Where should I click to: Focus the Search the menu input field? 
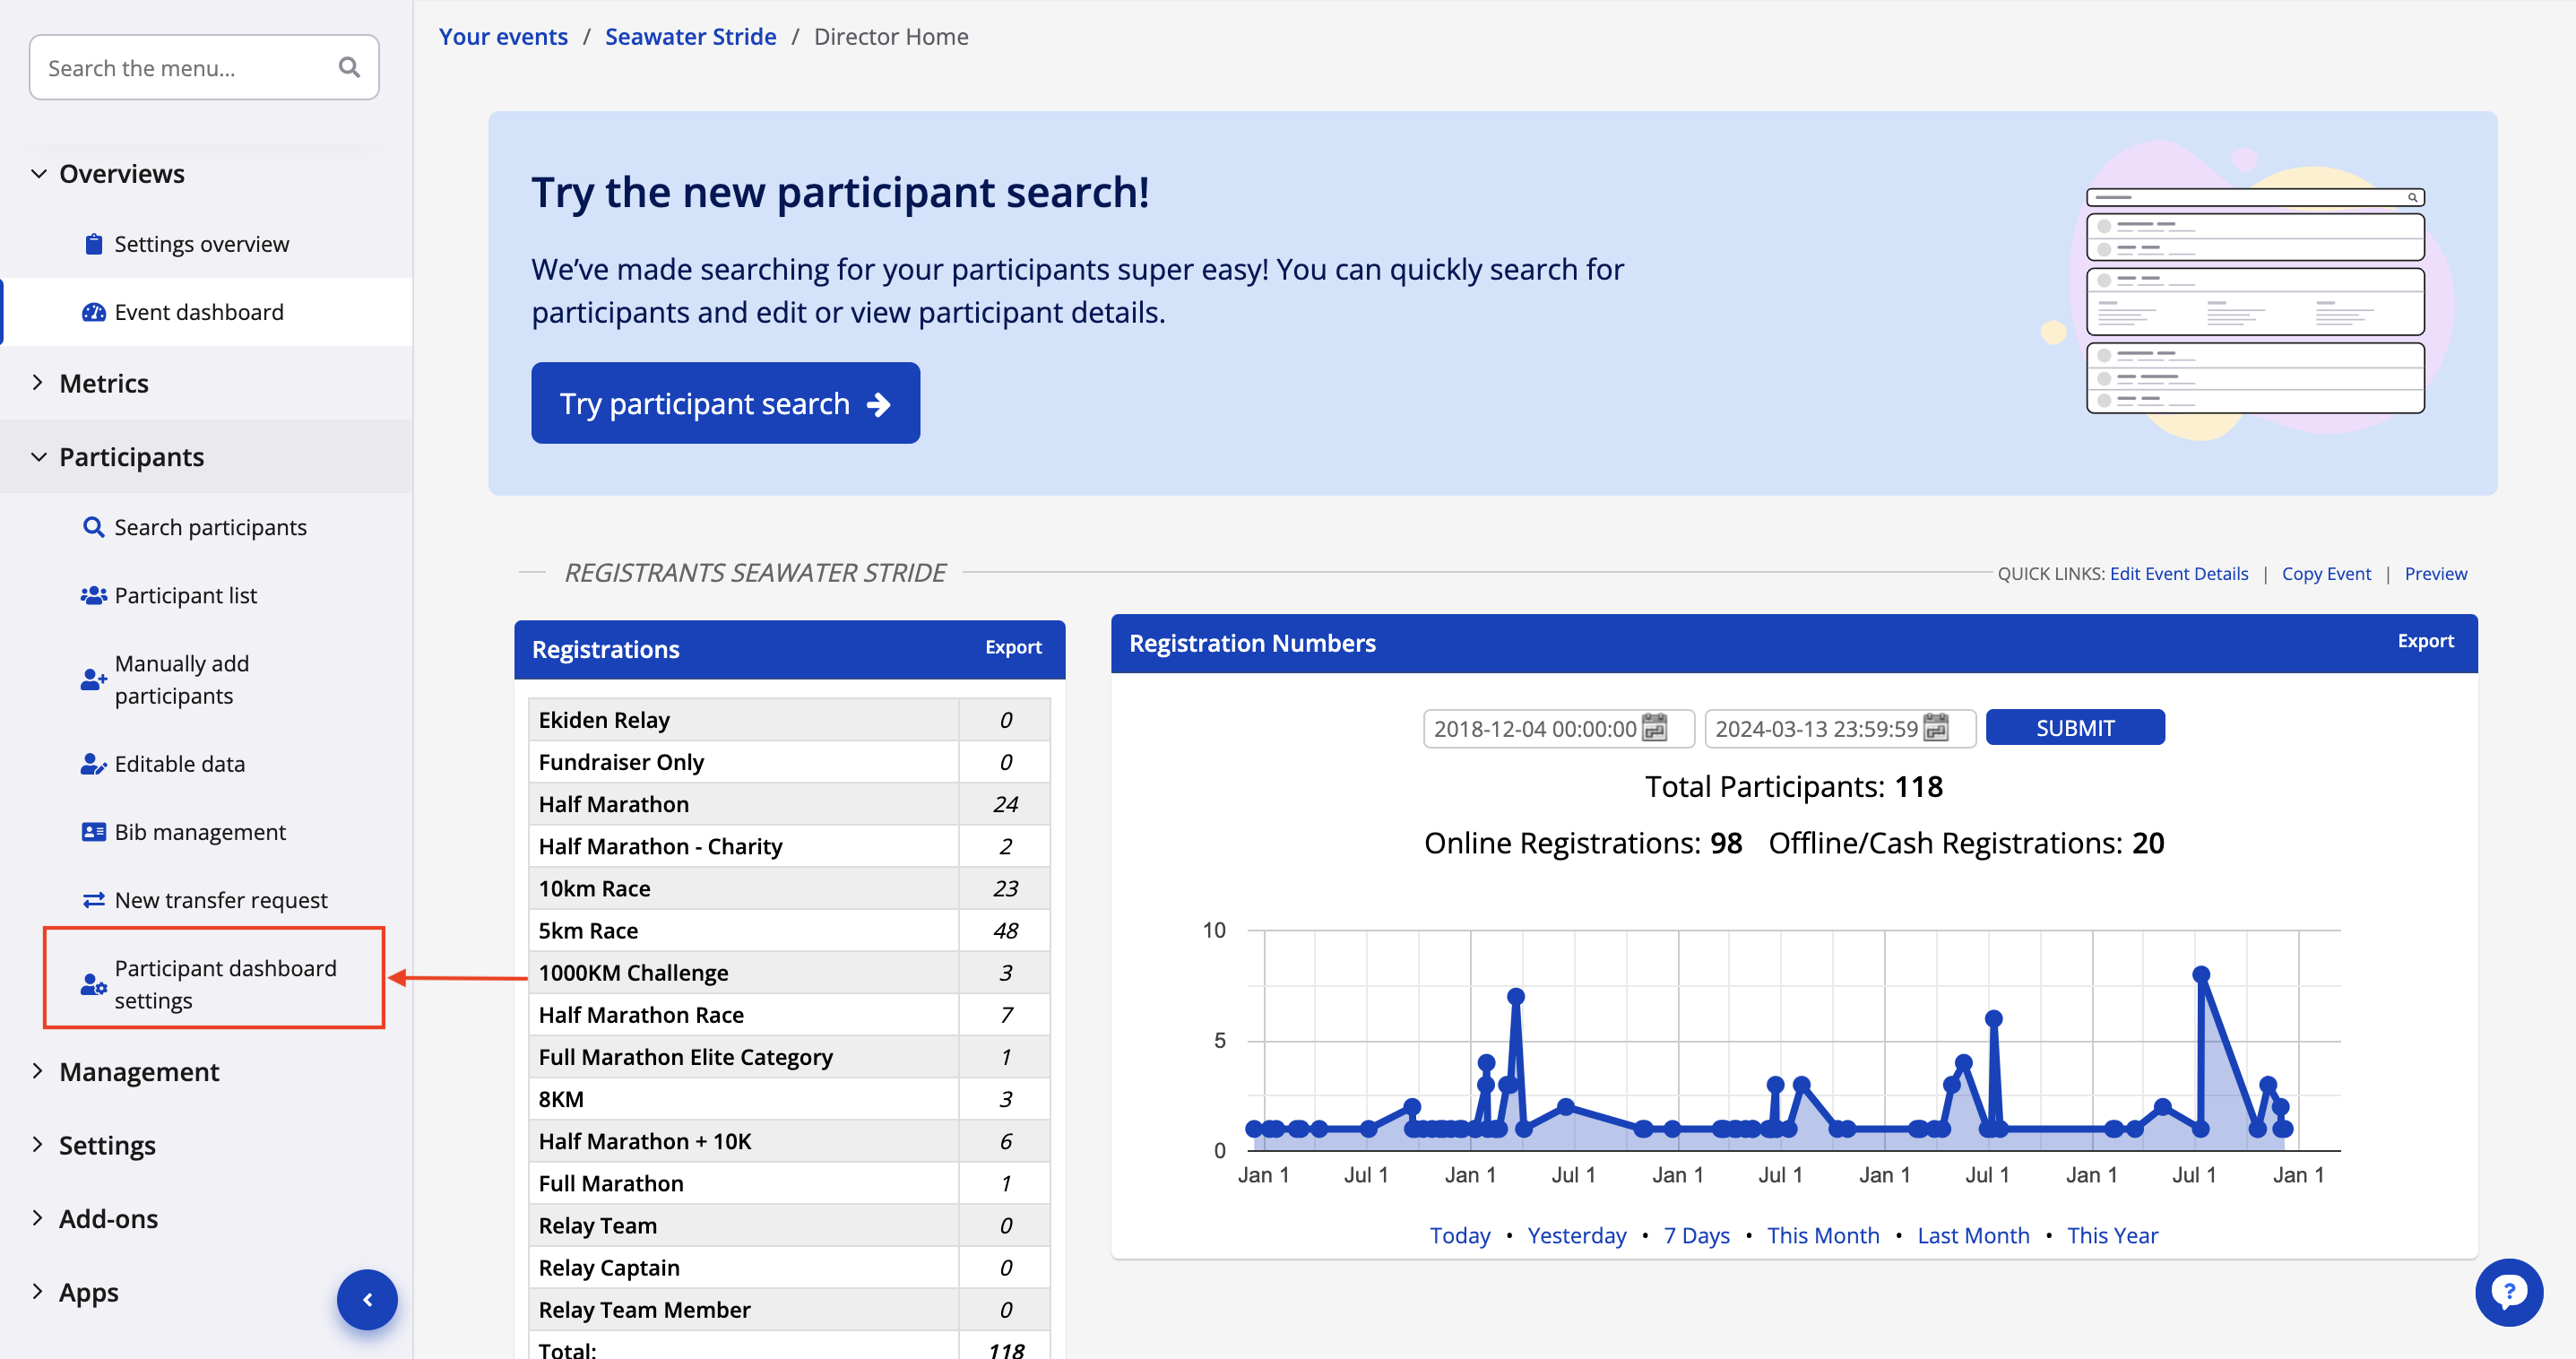pyautogui.click(x=185, y=68)
